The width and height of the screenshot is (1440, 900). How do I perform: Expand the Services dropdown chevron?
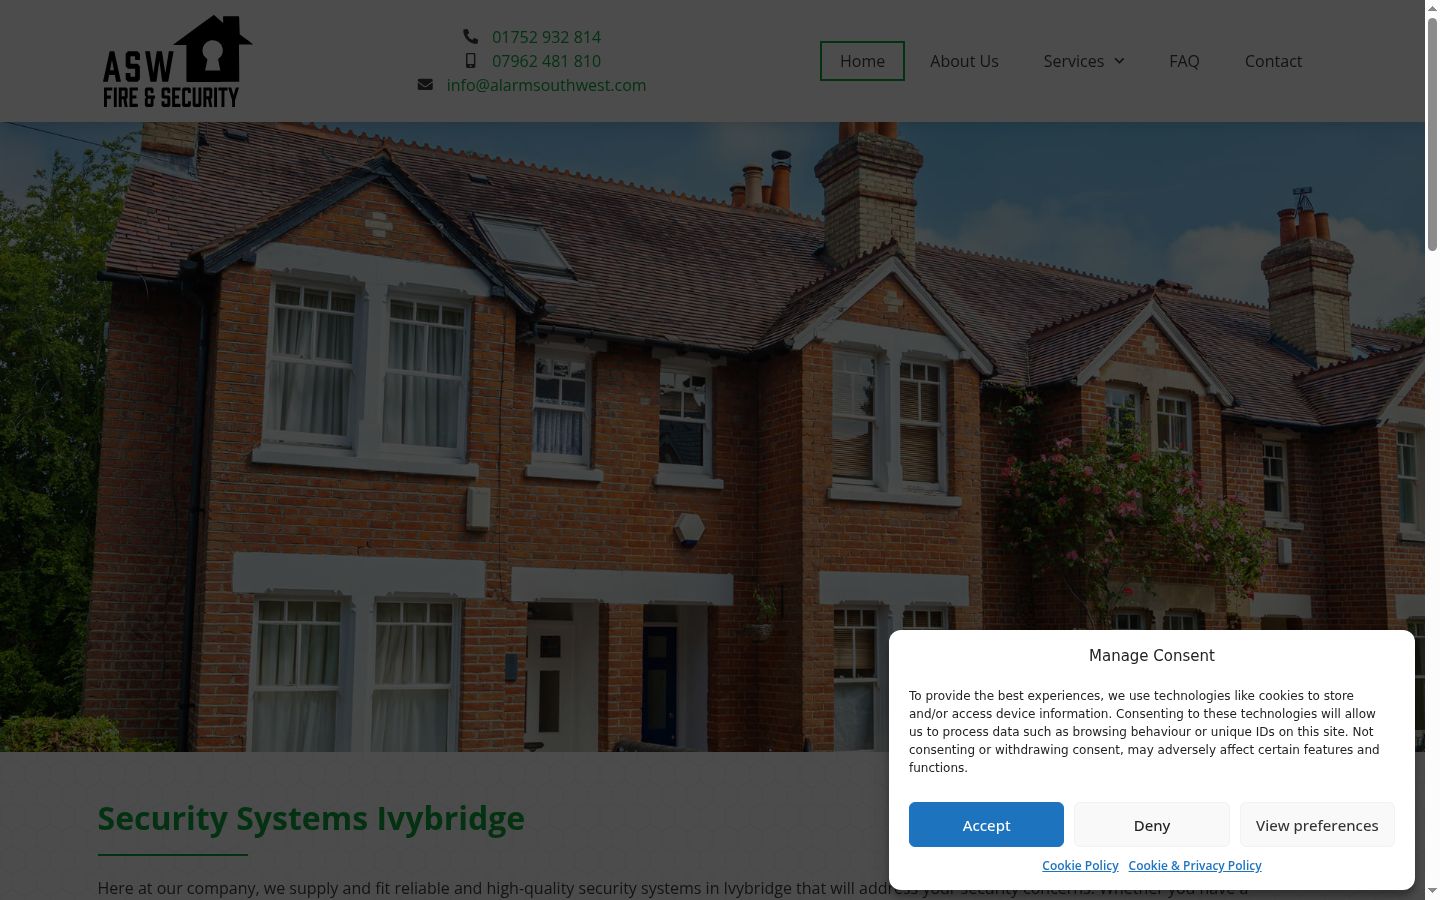pyautogui.click(x=1119, y=61)
